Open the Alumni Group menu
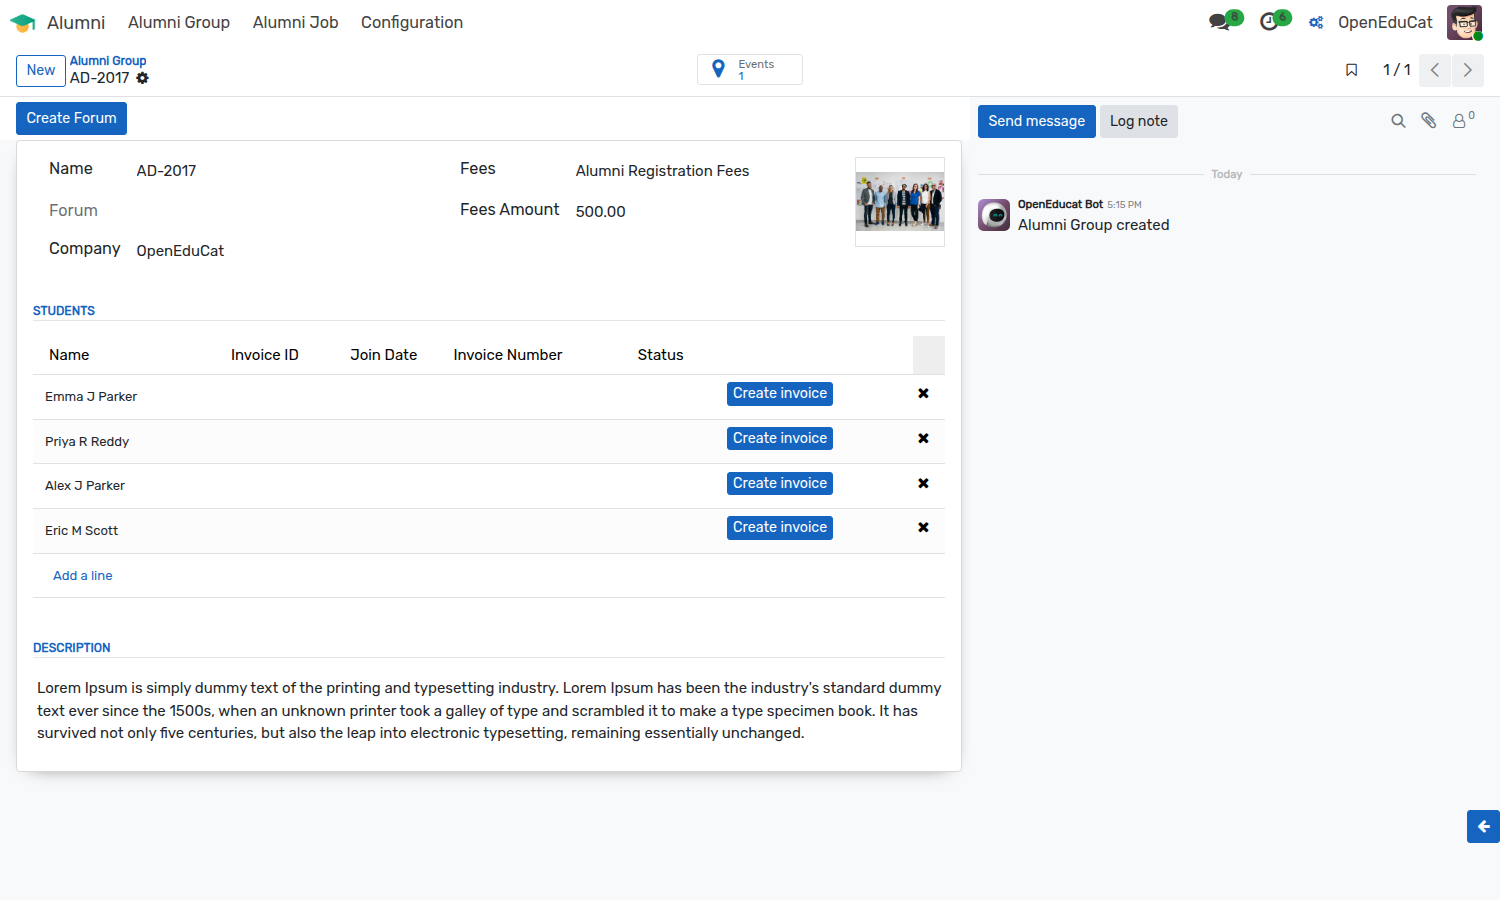 pos(179,22)
